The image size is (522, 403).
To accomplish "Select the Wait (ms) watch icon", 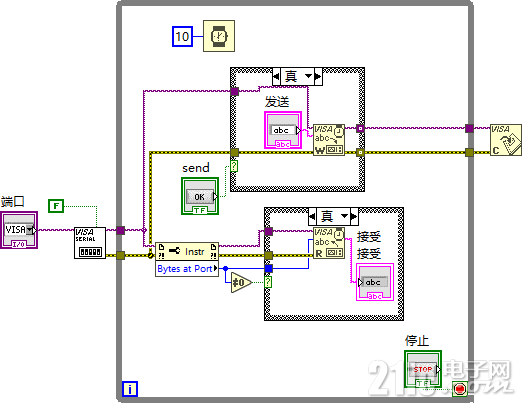I will click(x=219, y=36).
